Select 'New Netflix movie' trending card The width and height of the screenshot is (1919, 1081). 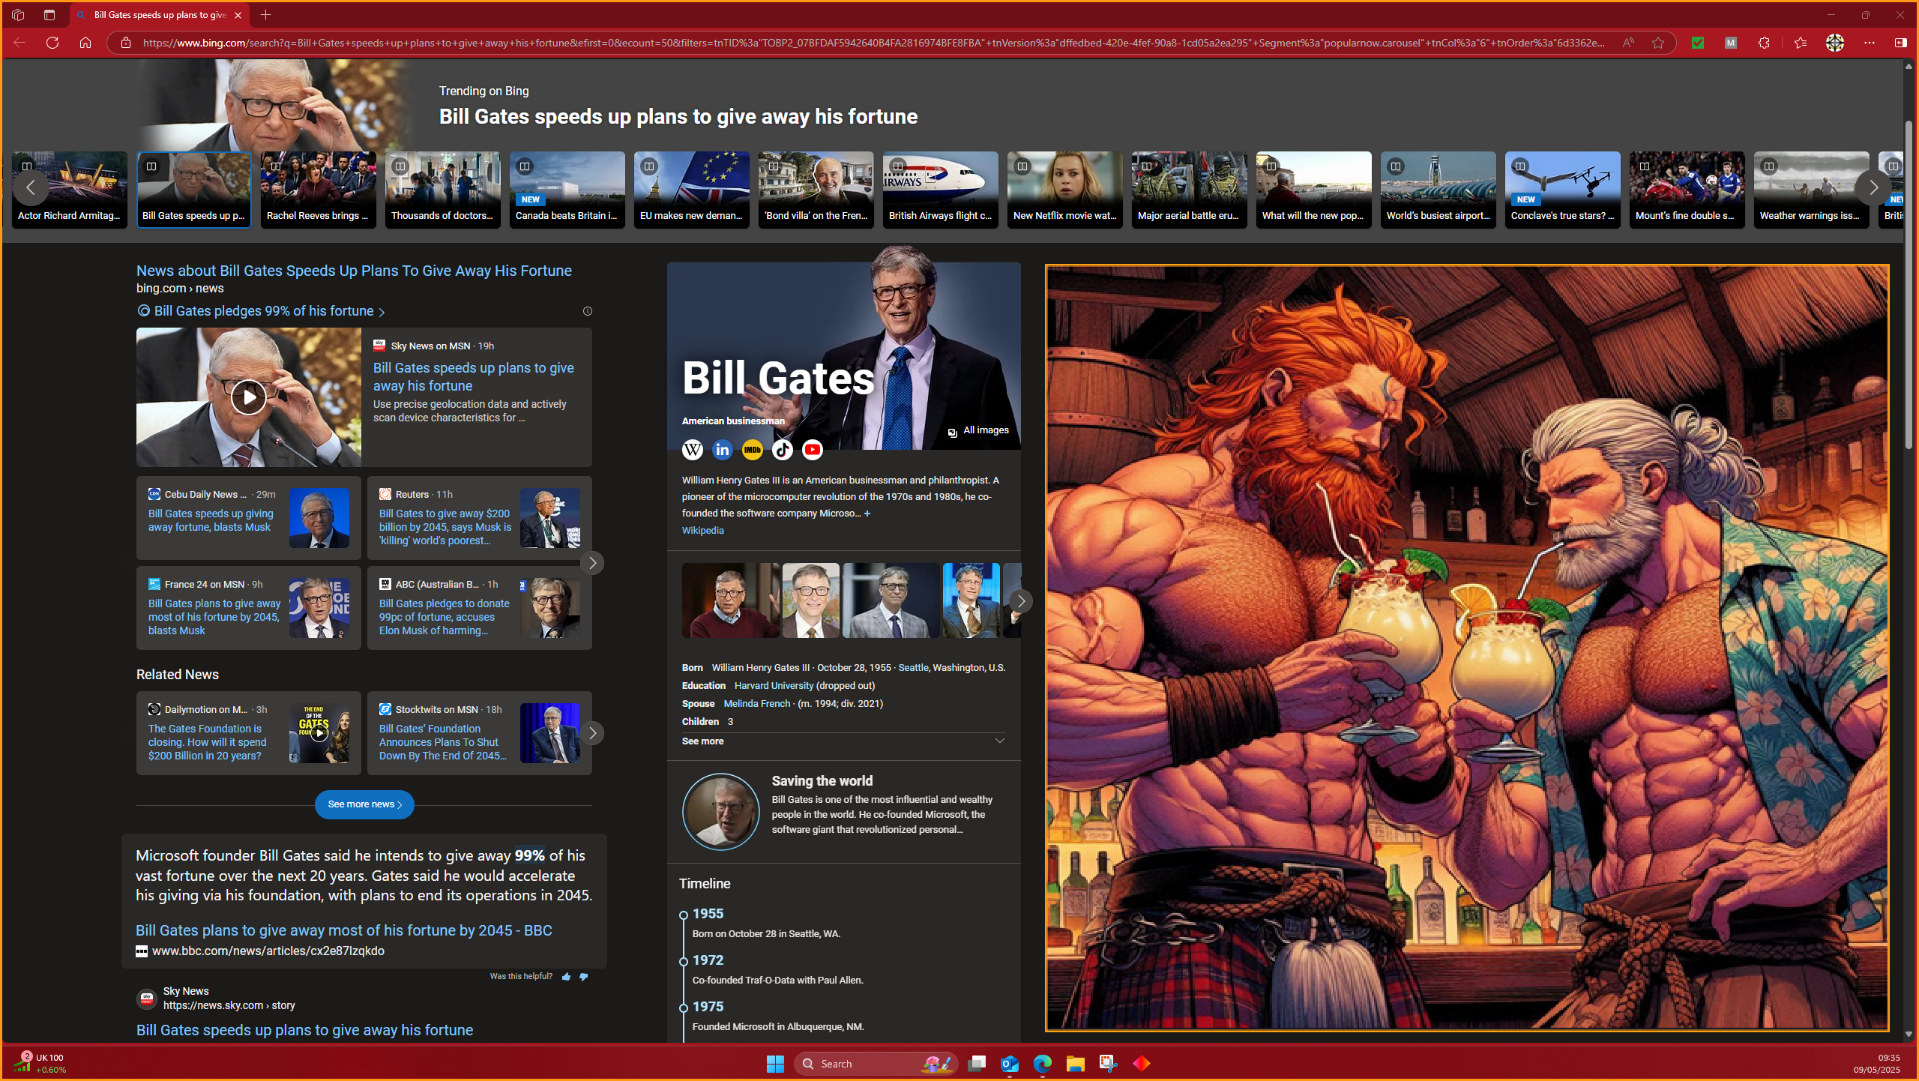tap(1065, 189)
